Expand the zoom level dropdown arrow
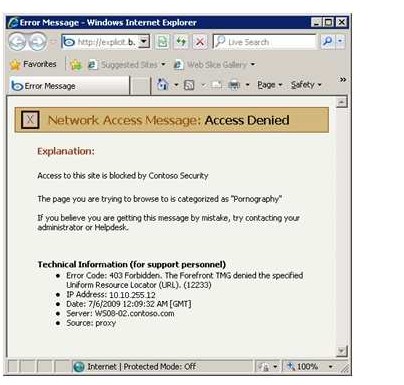 330,367
